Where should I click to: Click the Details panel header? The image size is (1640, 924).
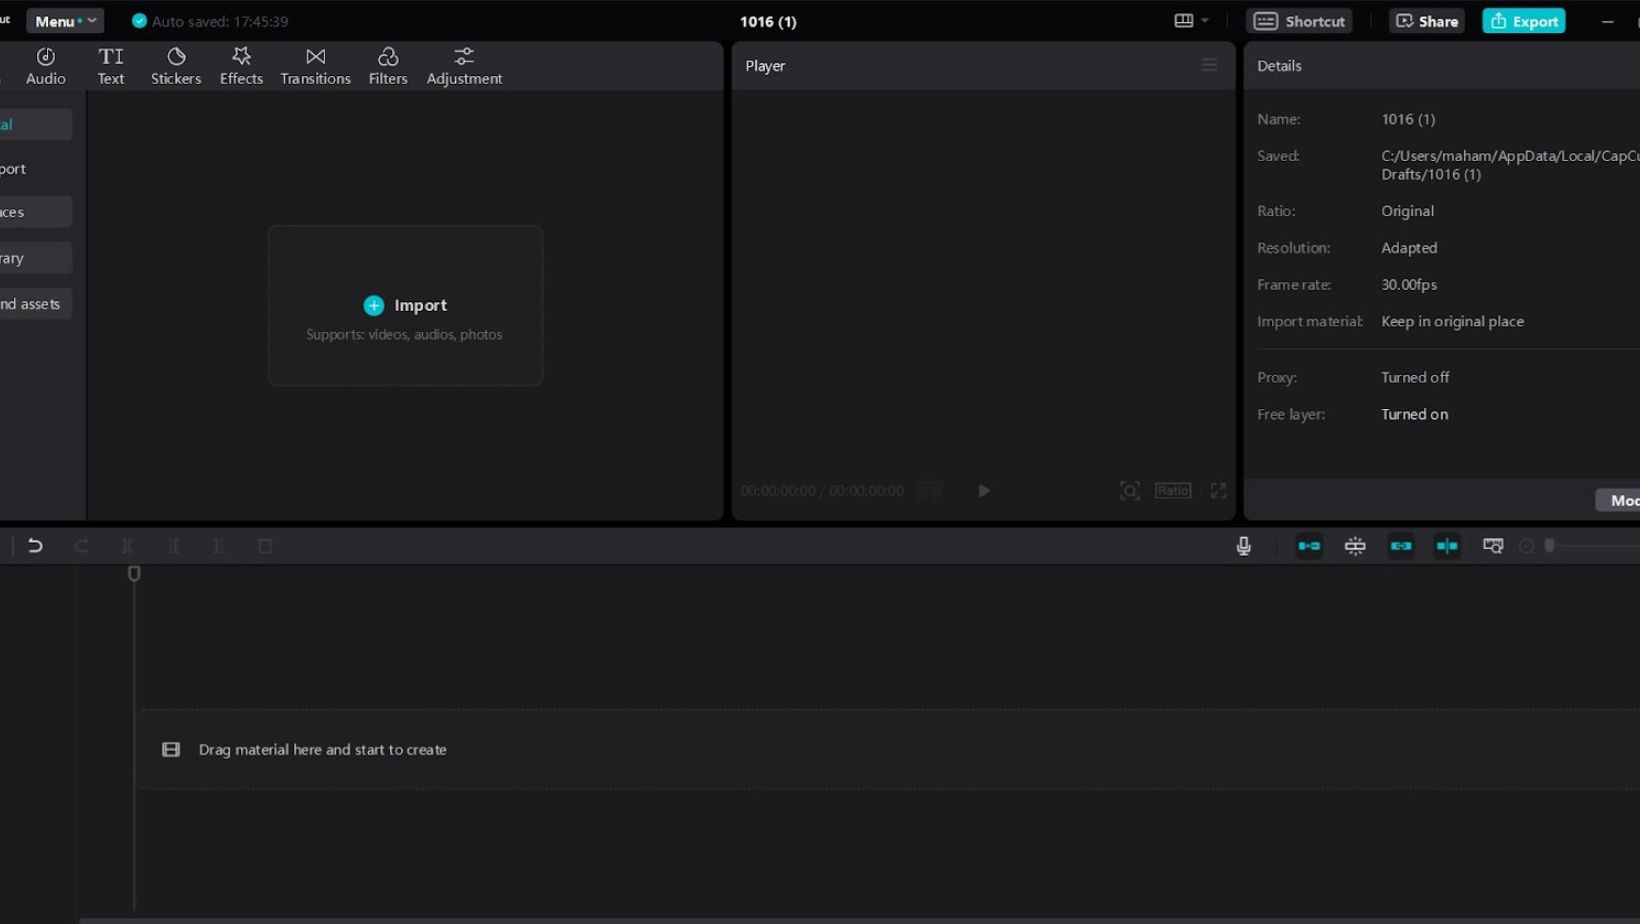coord(1279,66)
